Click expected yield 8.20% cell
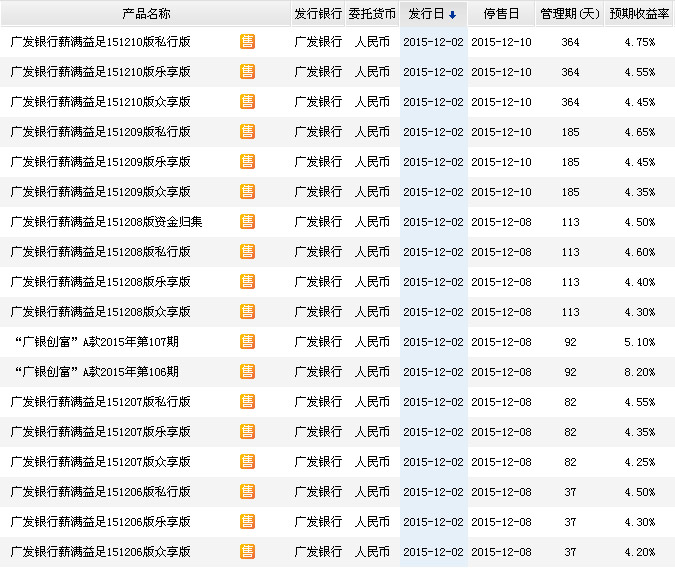 click(x=640, y=372)
